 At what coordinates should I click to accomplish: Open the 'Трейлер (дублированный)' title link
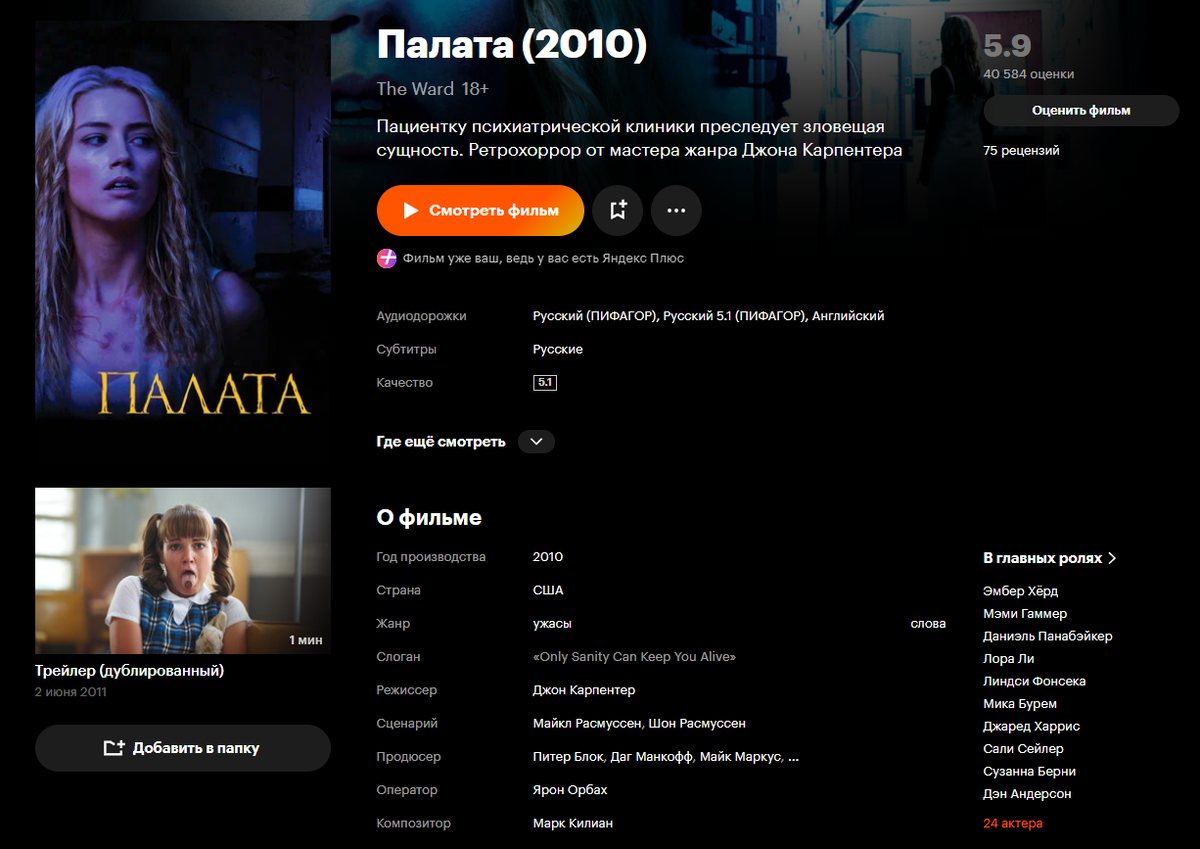coord(129,671)
